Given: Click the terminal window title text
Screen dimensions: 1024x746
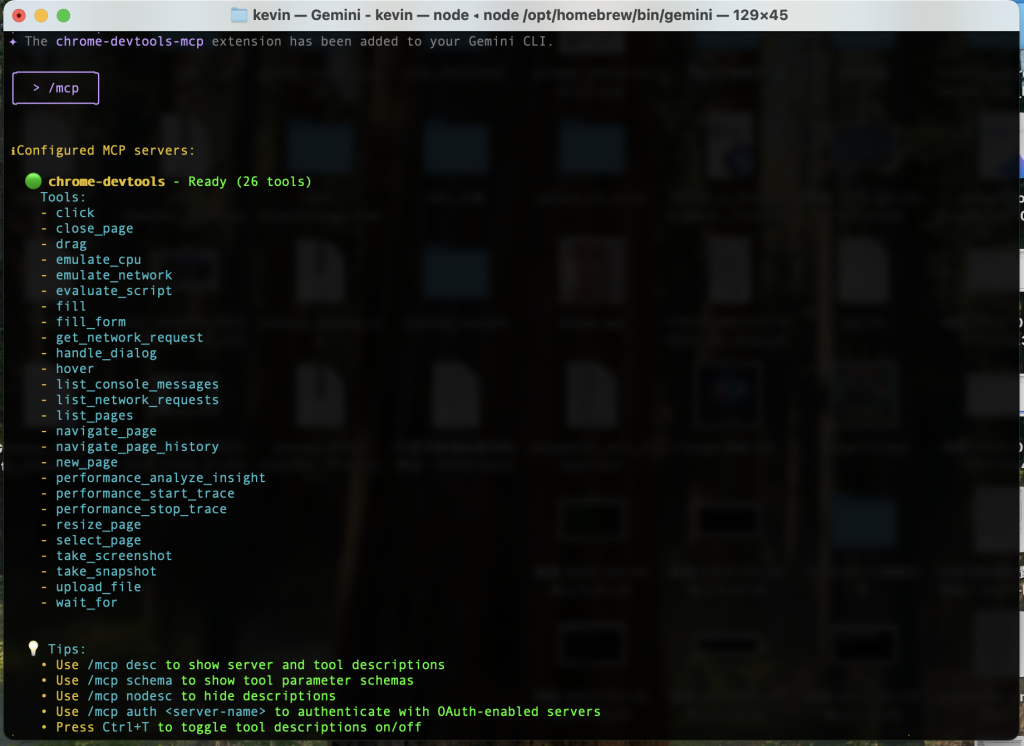Looking at the screenshot, I should [x=520, y=15].
